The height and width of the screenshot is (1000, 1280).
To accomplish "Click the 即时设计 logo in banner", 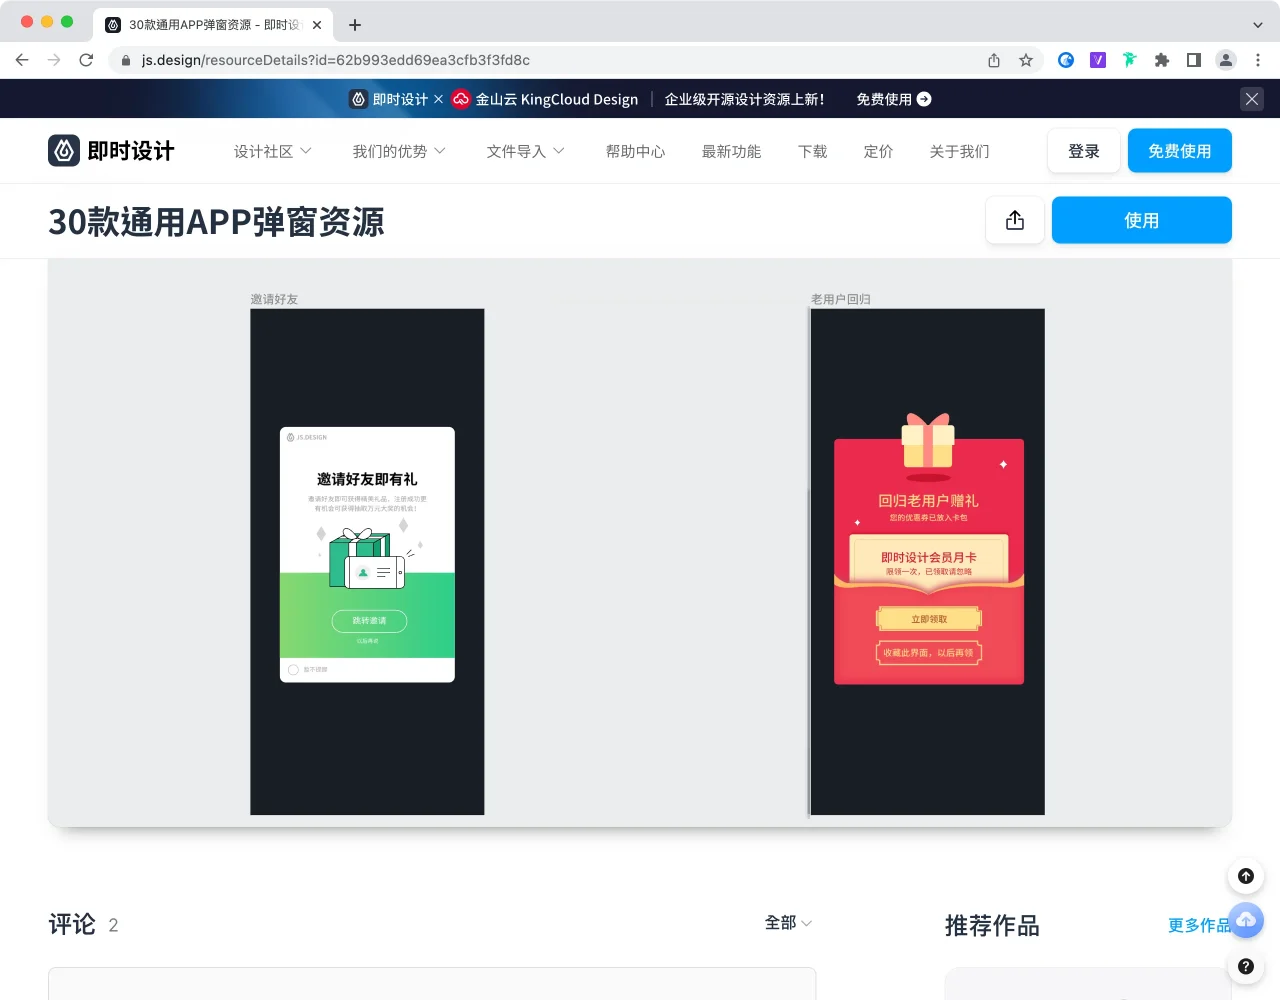I will 388,99.
